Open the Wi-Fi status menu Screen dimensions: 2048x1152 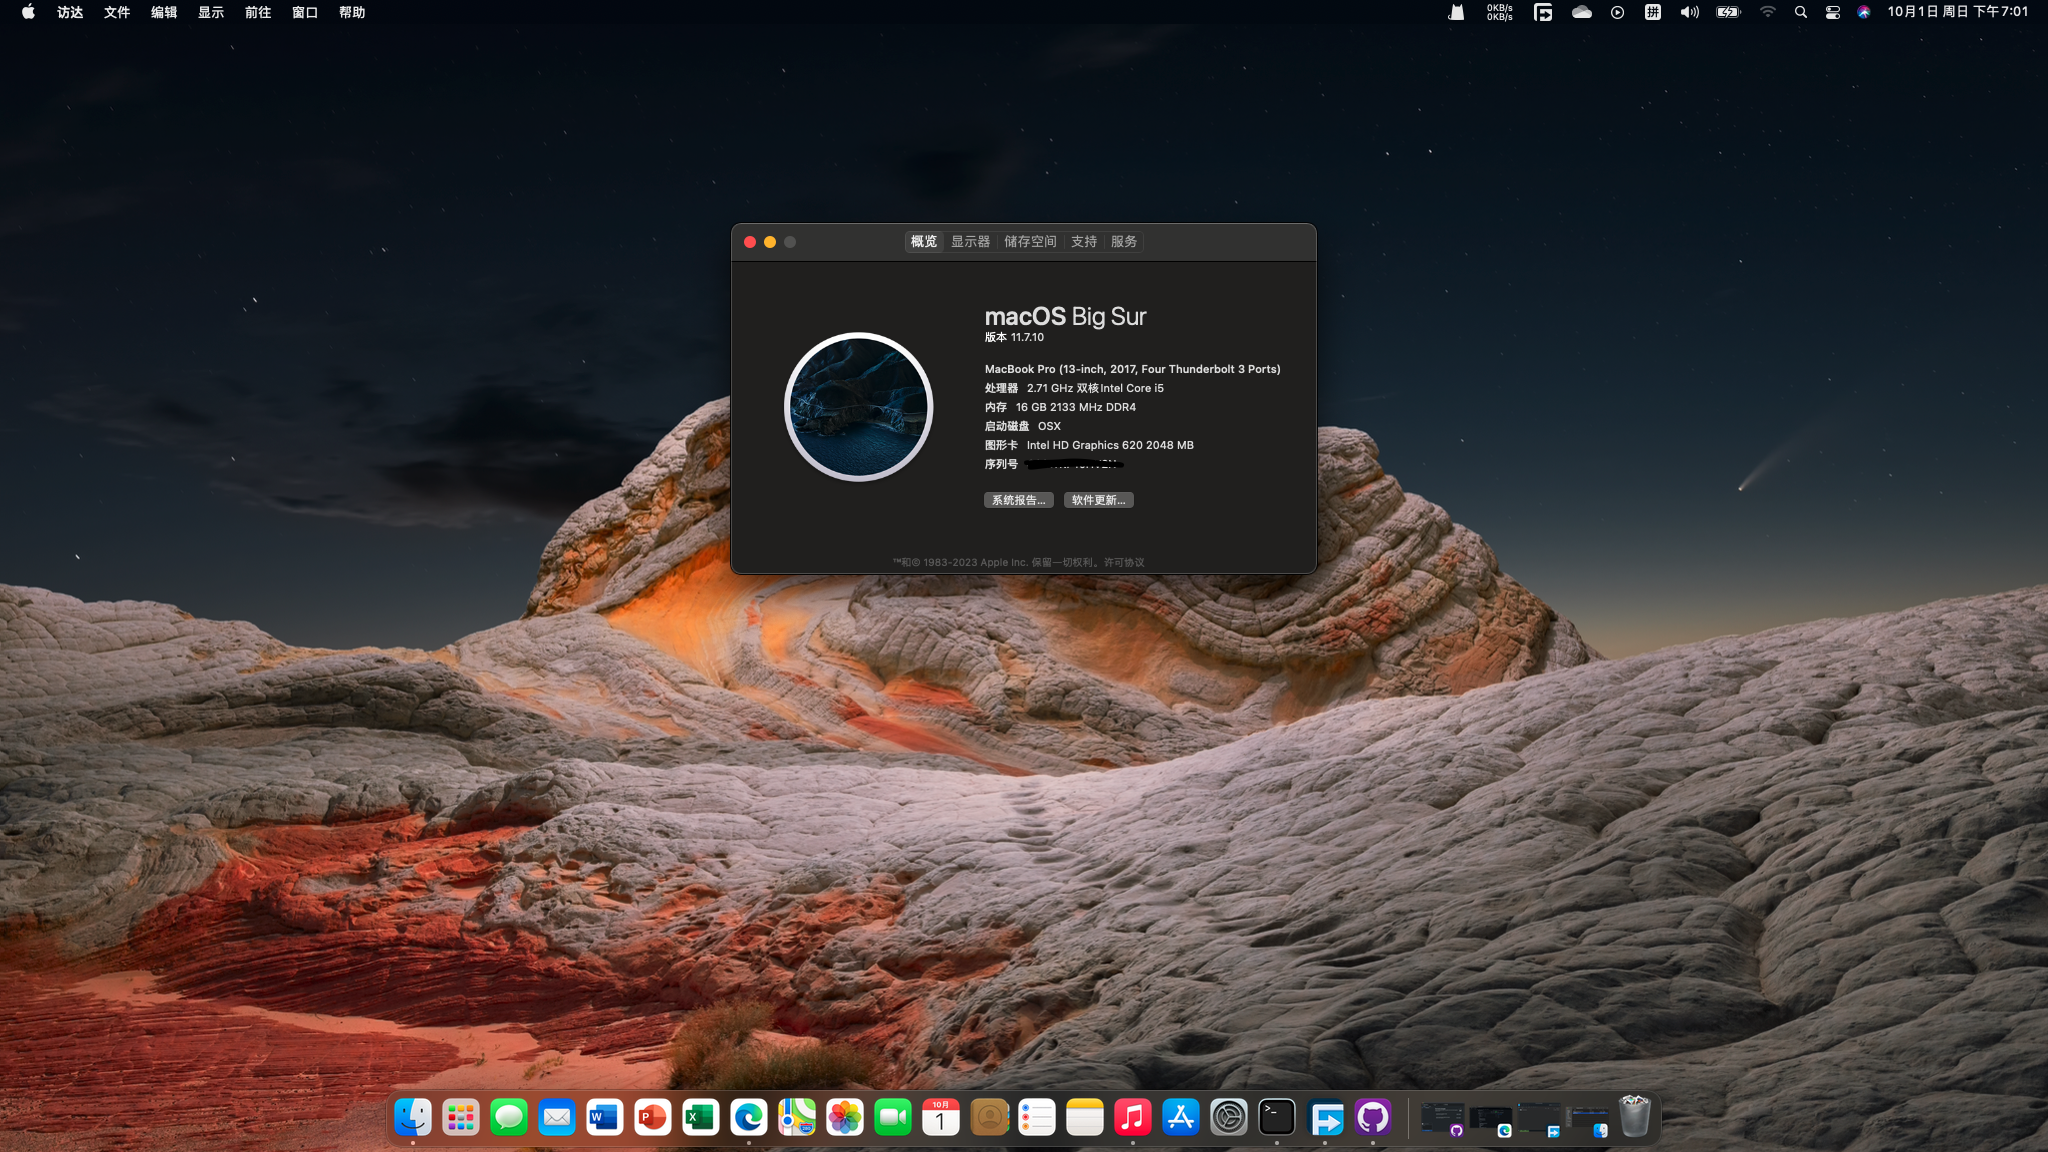[1768, 12]
